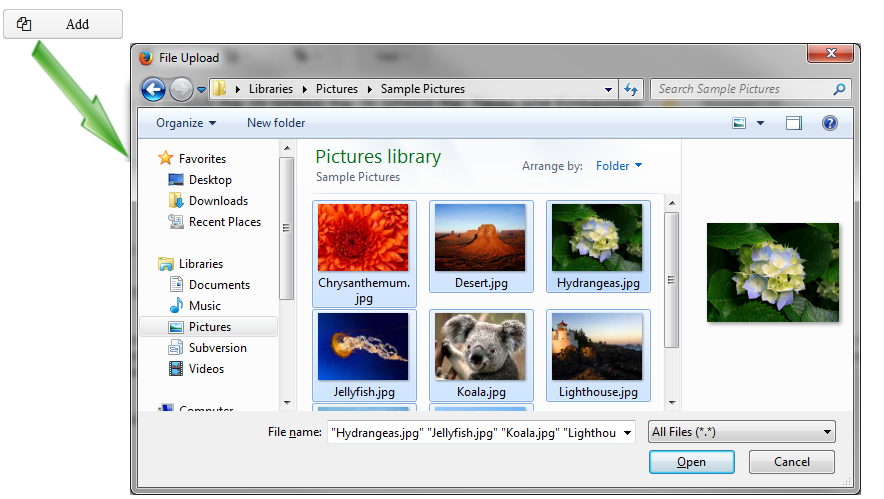Click the folder icon in the address bar
The height and width of the screenshot is (499, 884).
pyautogui.click(x=219, y=89)
